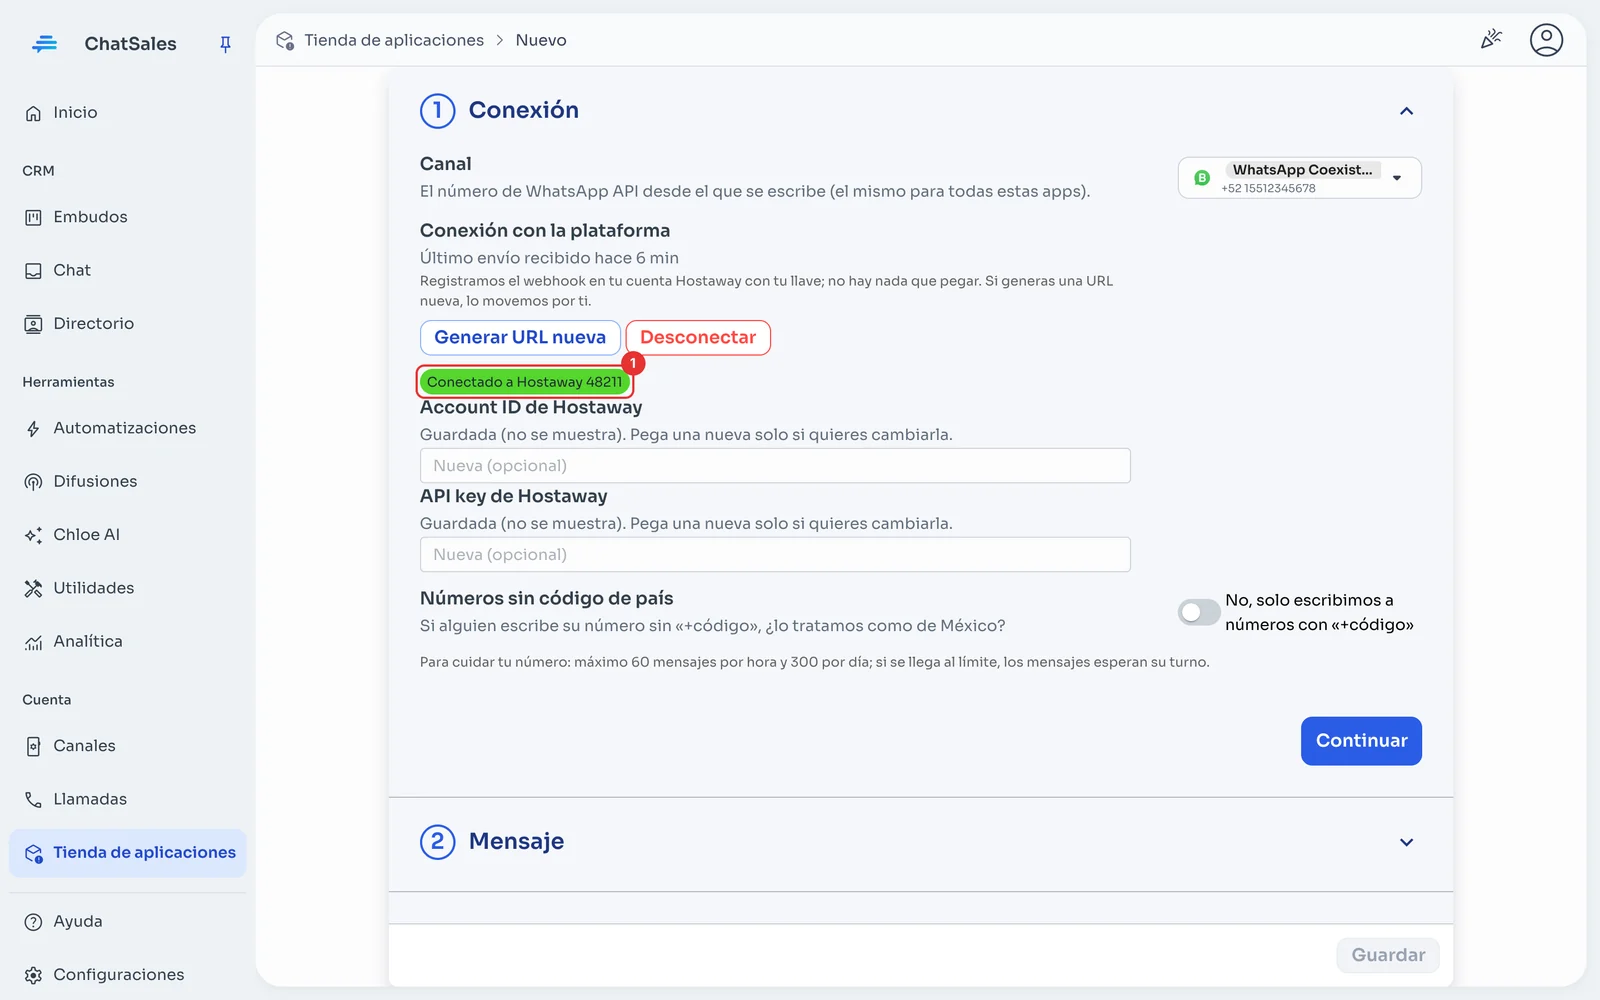Click the Automatizaciones lightning icon
This screenshot has width=1600, height=1000.
pyautogui.click(x=33, y=429)
